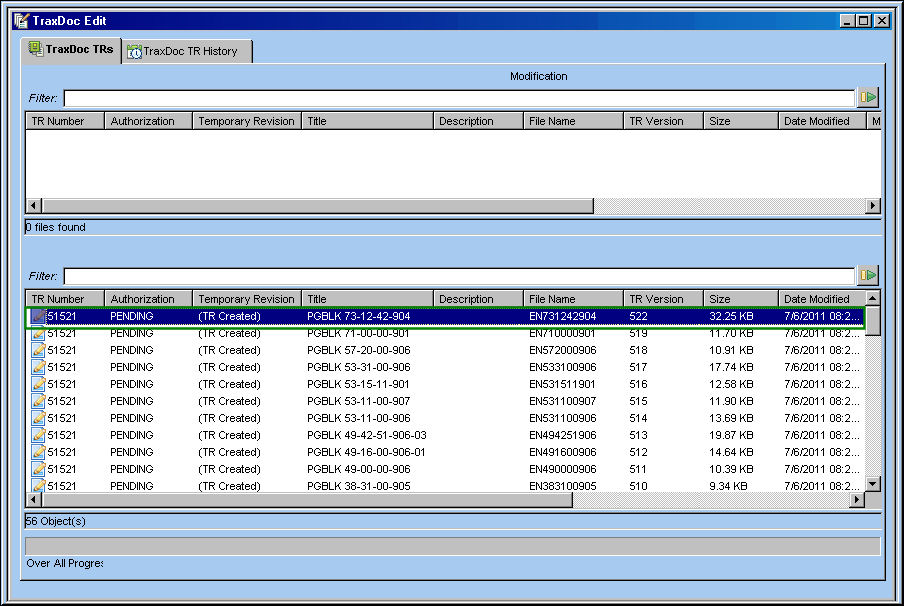904x606 pixels.
Task: Click the '0 files found' status text
Action: 55,227
